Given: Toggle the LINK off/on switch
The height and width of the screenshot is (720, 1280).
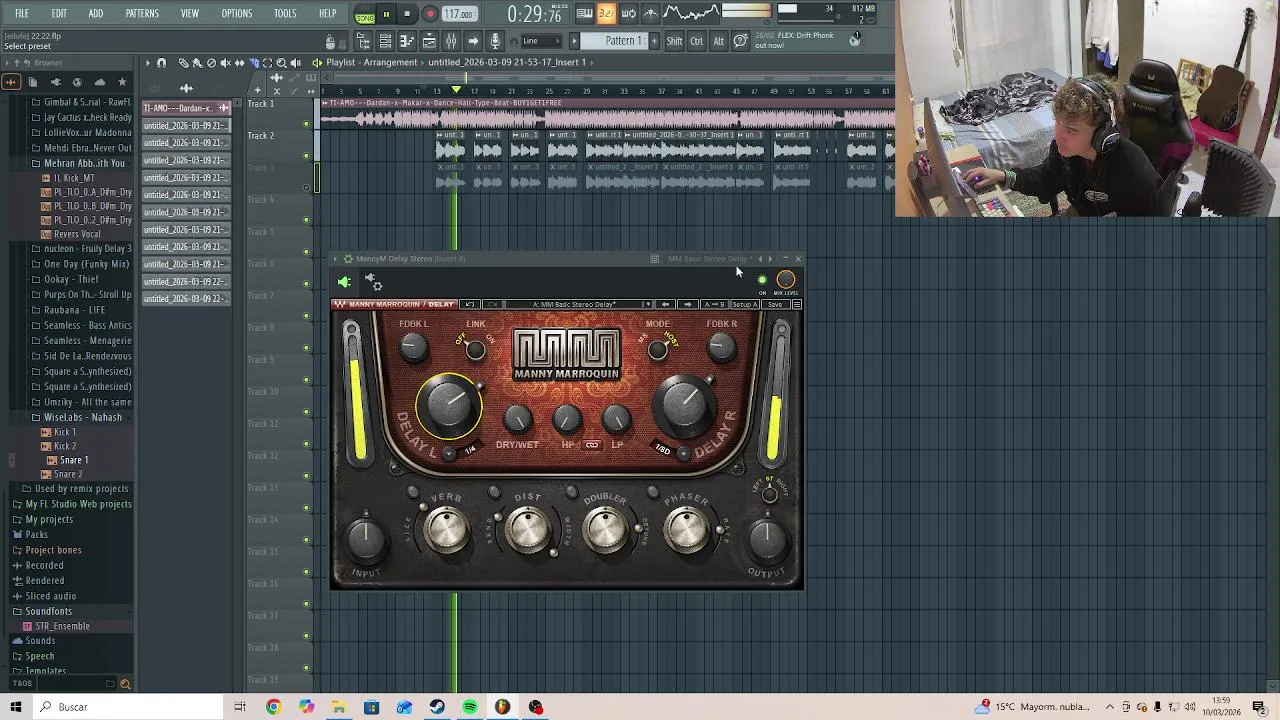Looking at the screenshot, I should point(475,349).
